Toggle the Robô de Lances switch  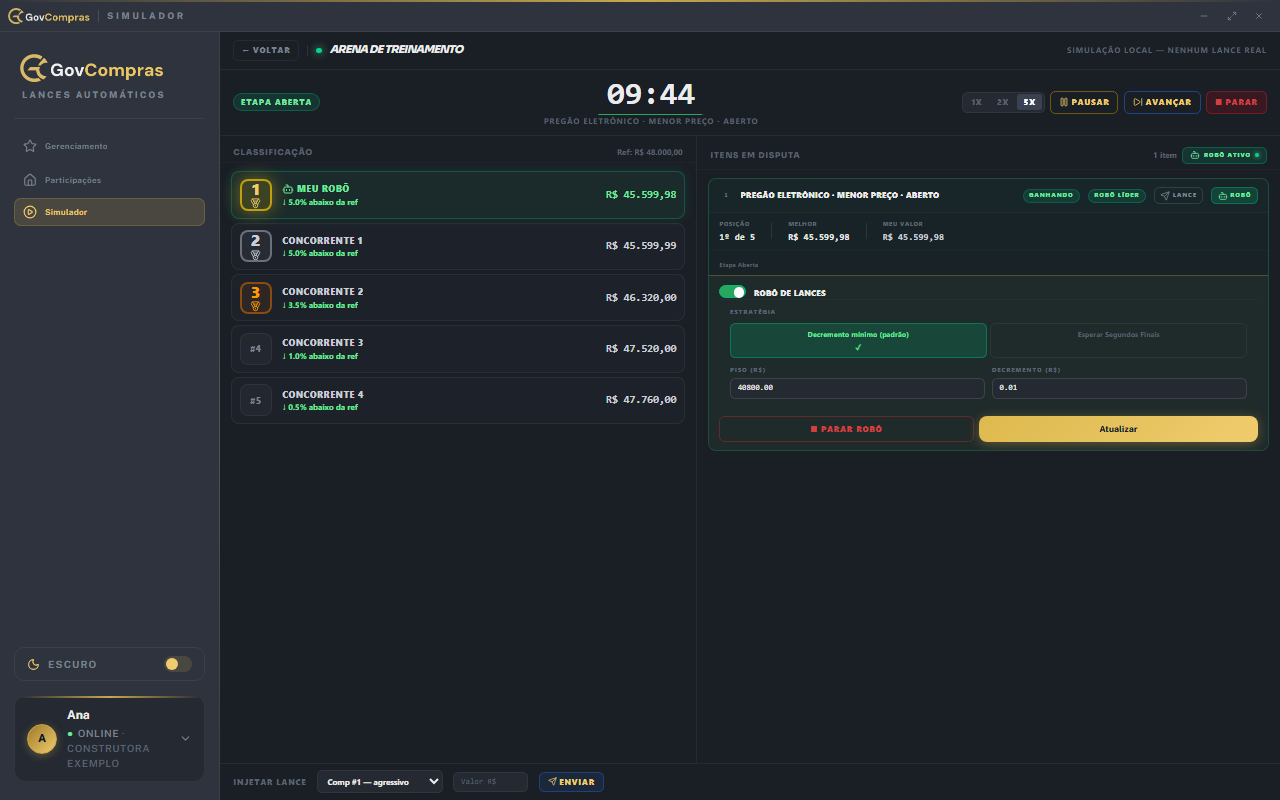coord(732,292)
